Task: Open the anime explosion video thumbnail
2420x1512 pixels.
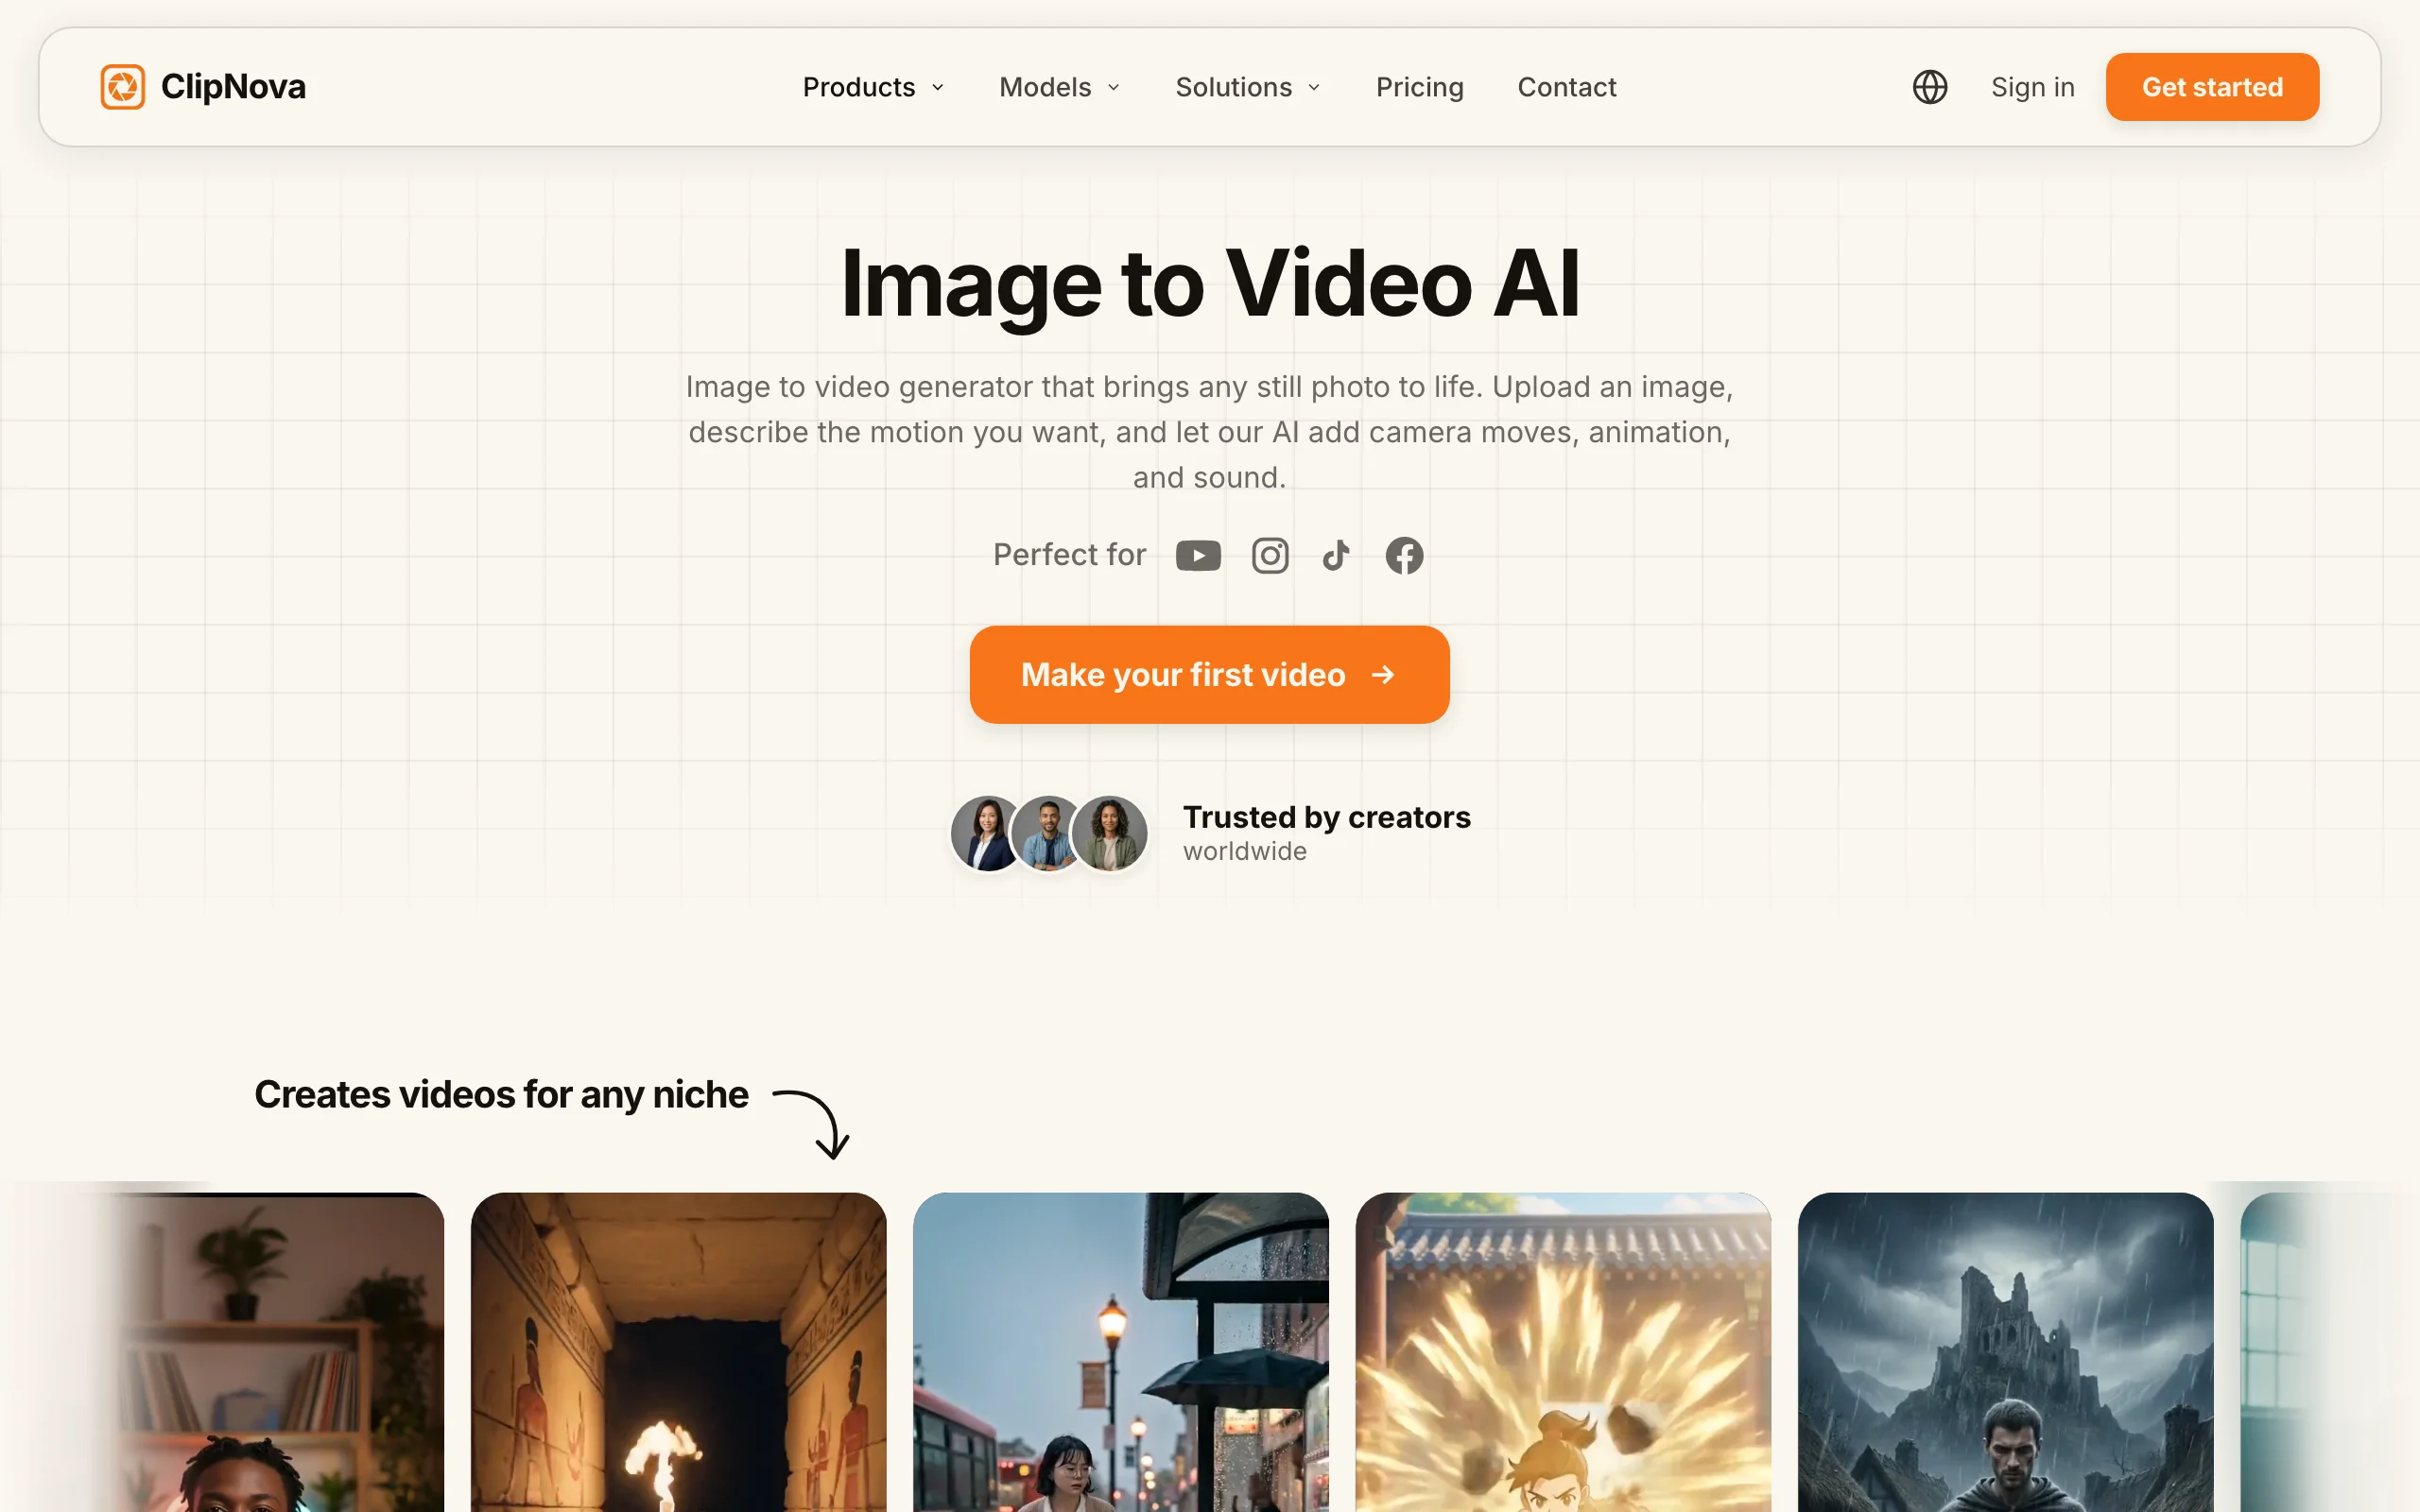Action: 1563,1352
